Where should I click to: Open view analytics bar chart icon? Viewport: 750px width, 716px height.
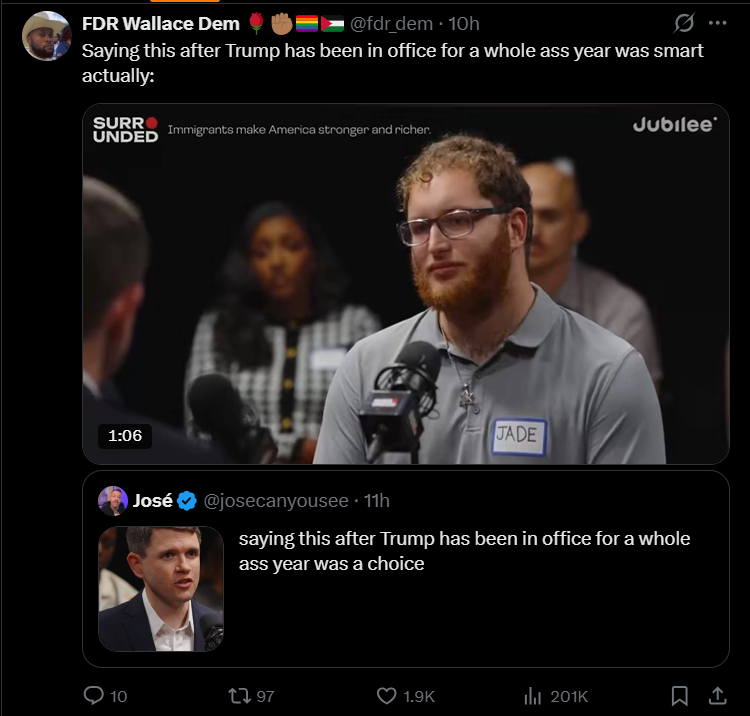pyautogui.click(x=532, y=696)
